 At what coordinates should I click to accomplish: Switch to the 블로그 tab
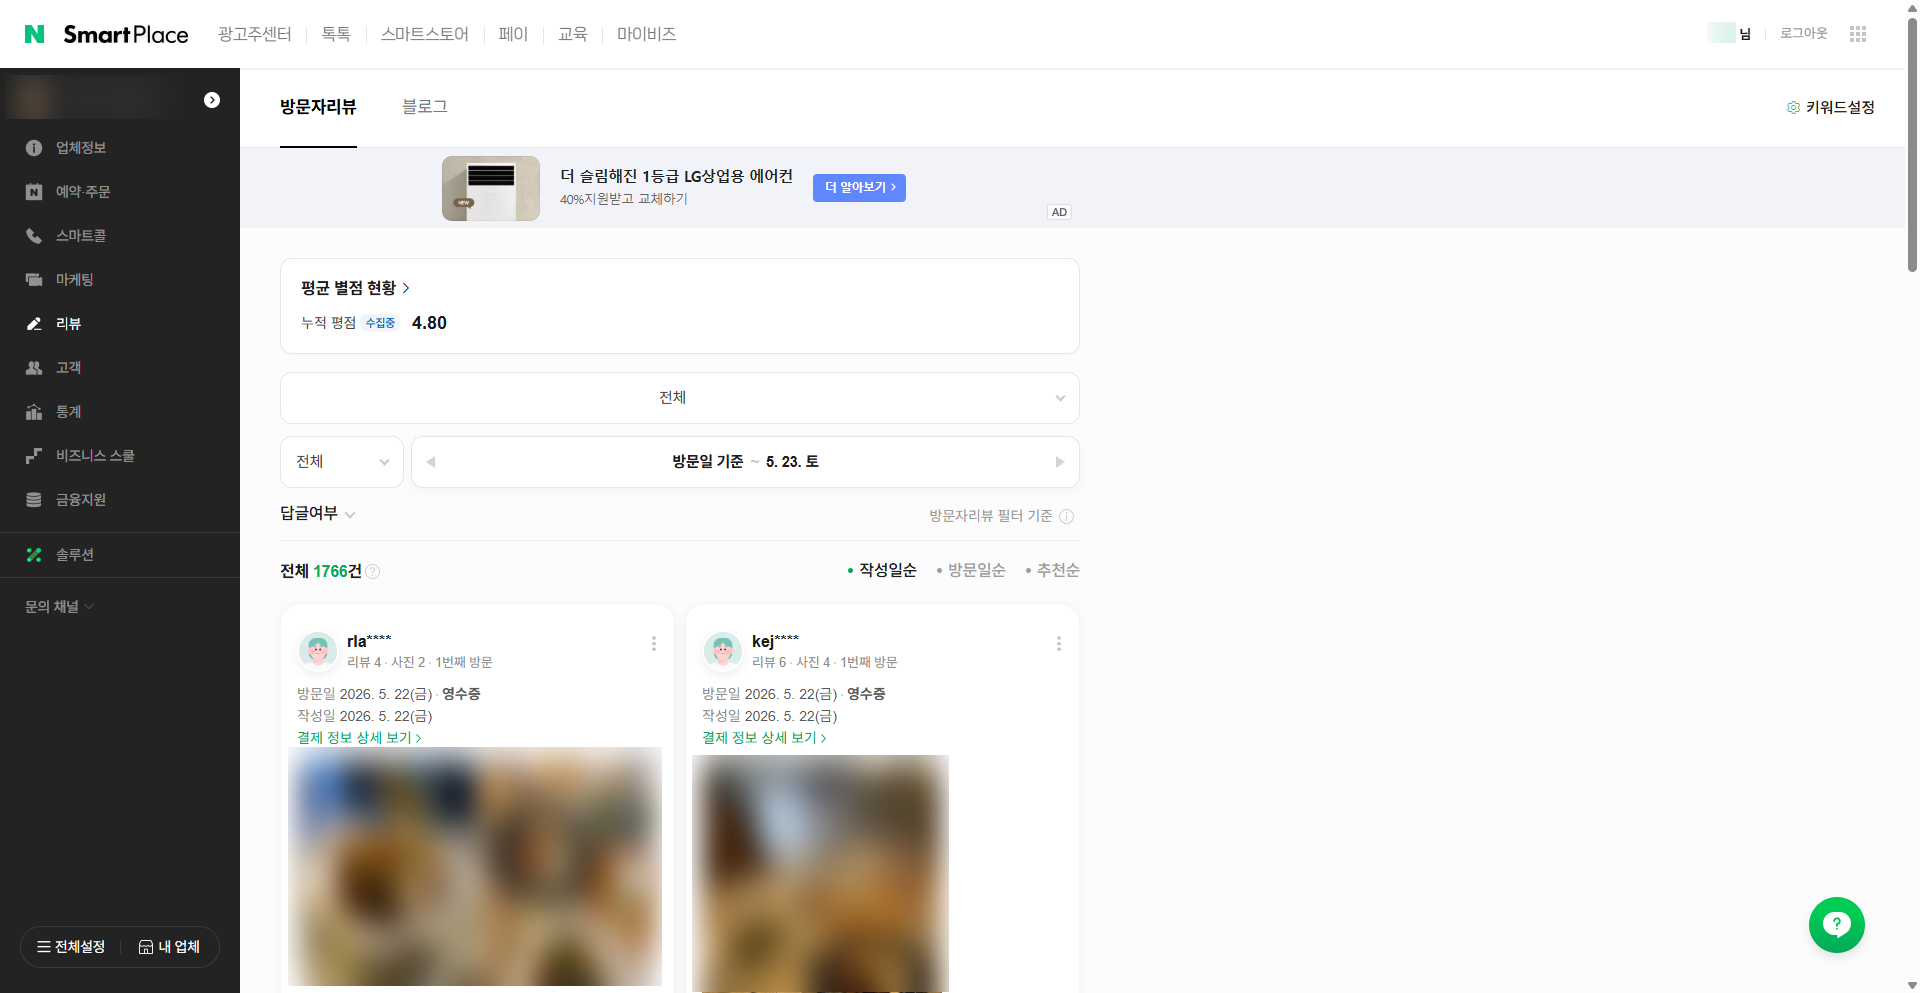tap(425, 107)
